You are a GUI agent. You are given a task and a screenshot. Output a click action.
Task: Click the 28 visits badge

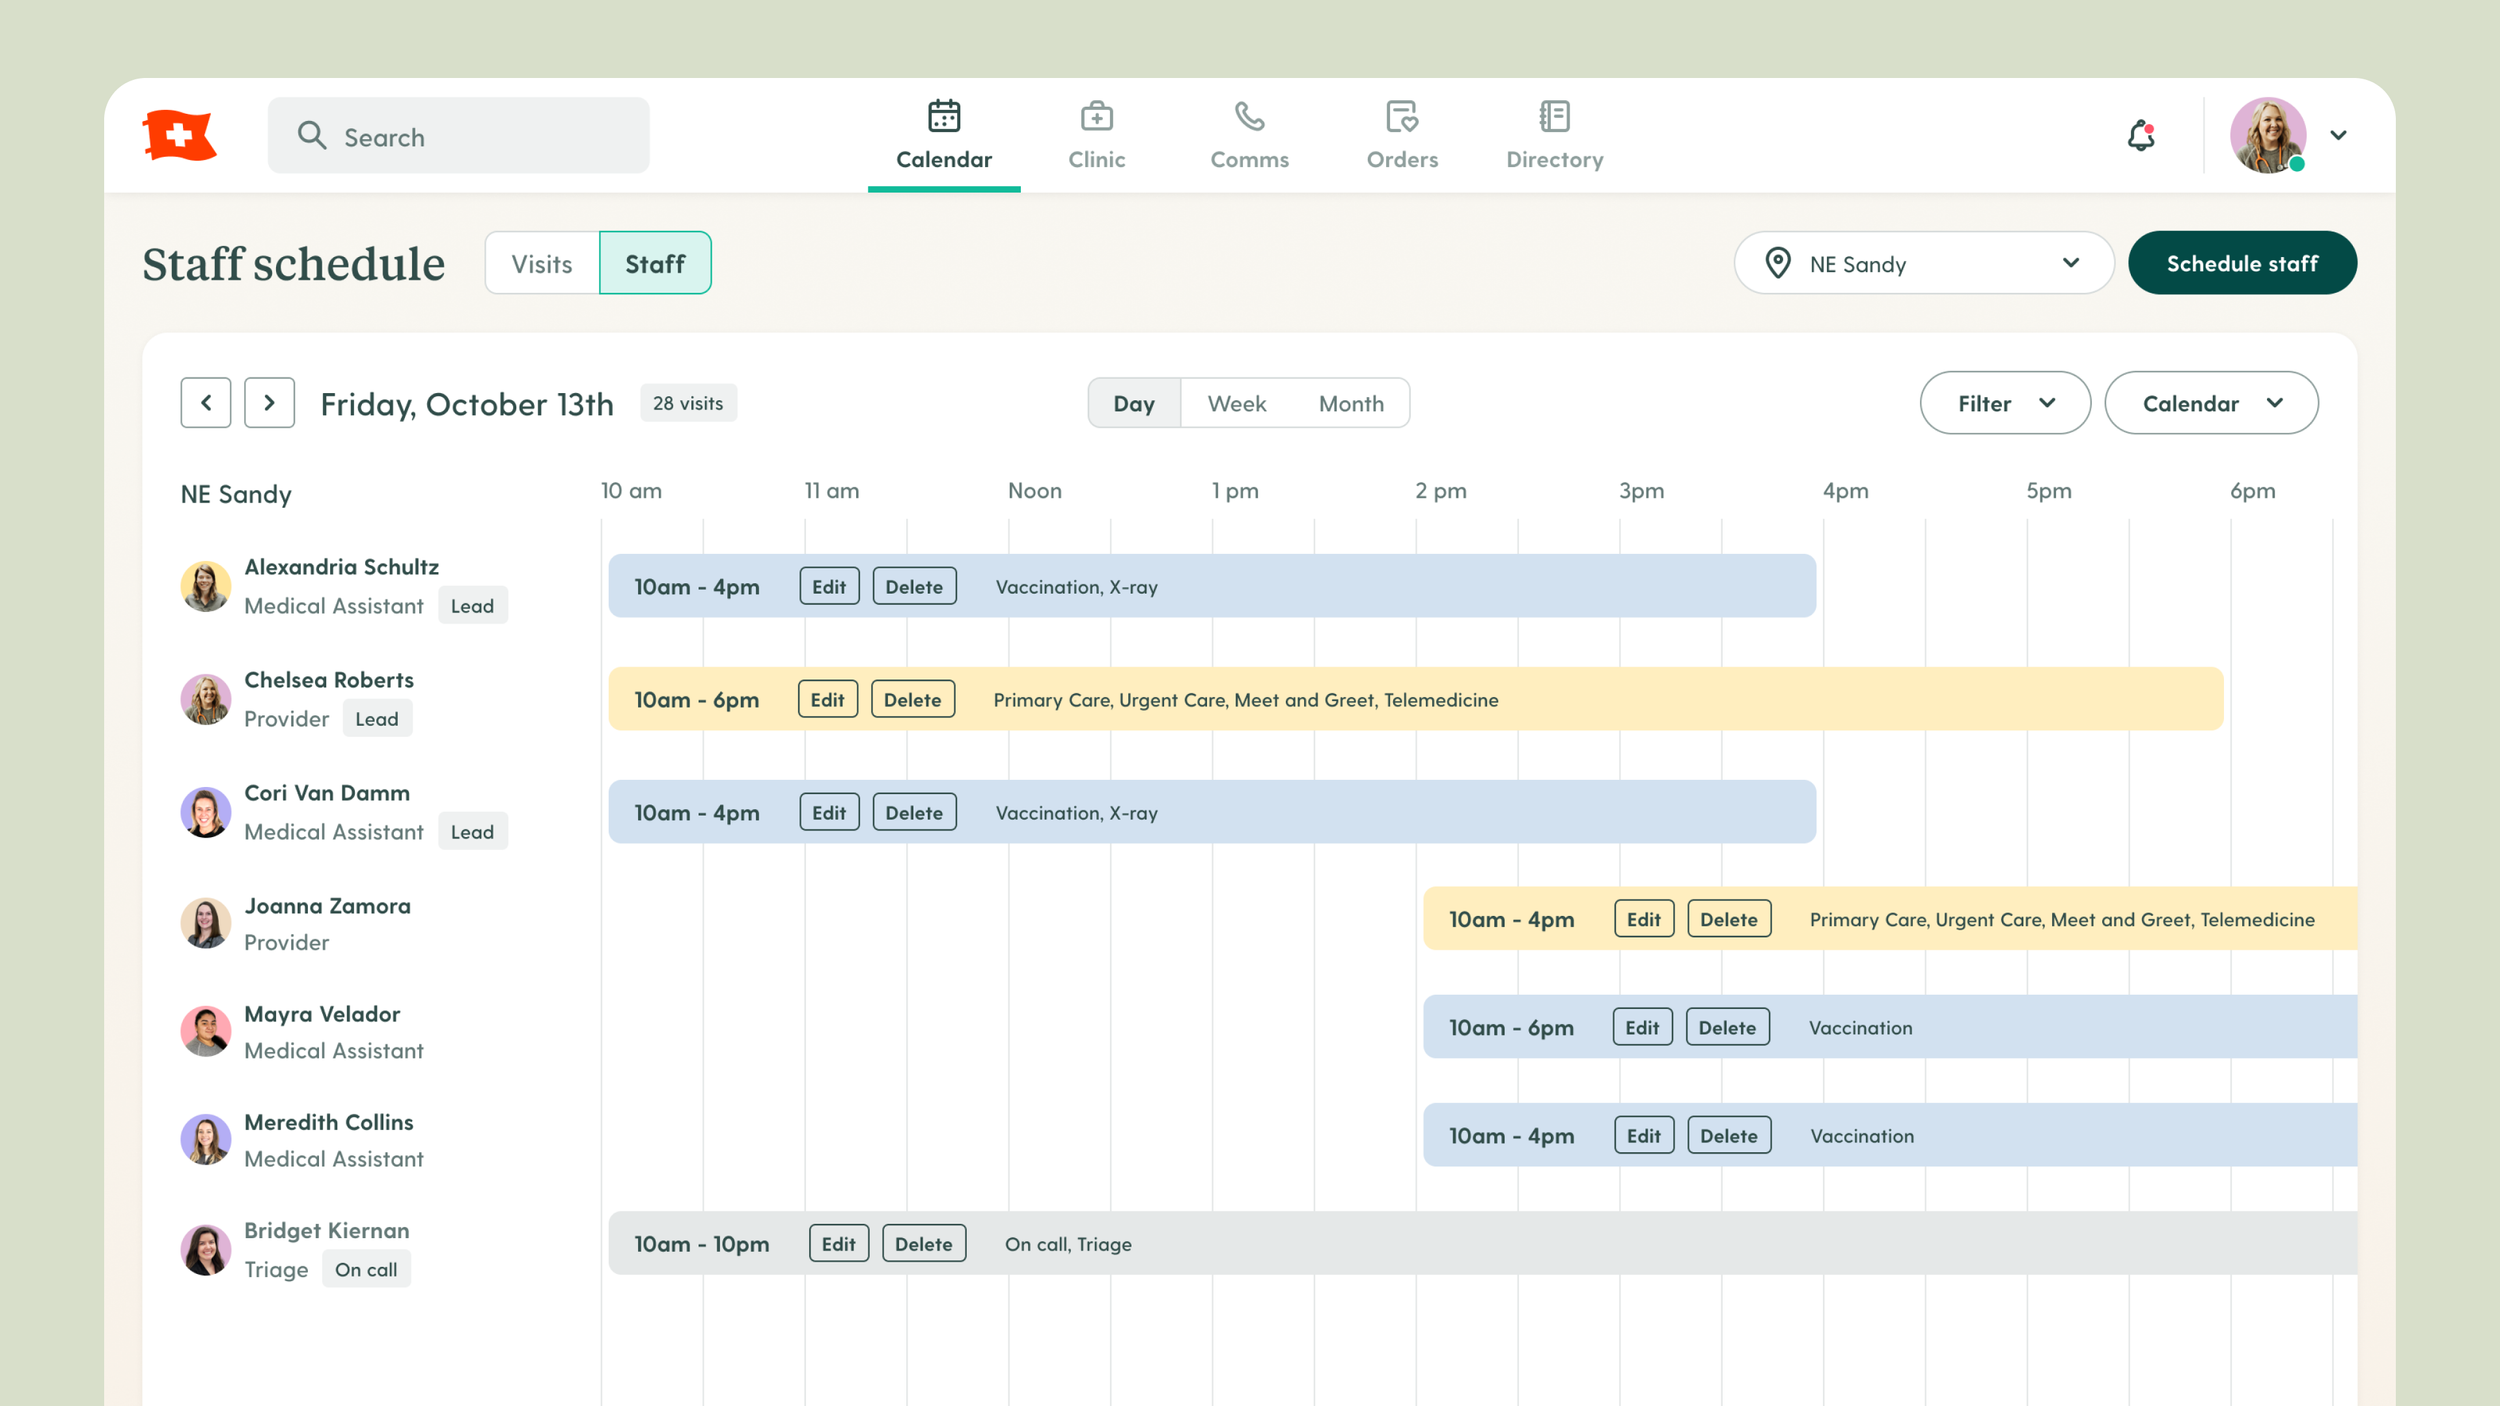(x=688, y=403)
